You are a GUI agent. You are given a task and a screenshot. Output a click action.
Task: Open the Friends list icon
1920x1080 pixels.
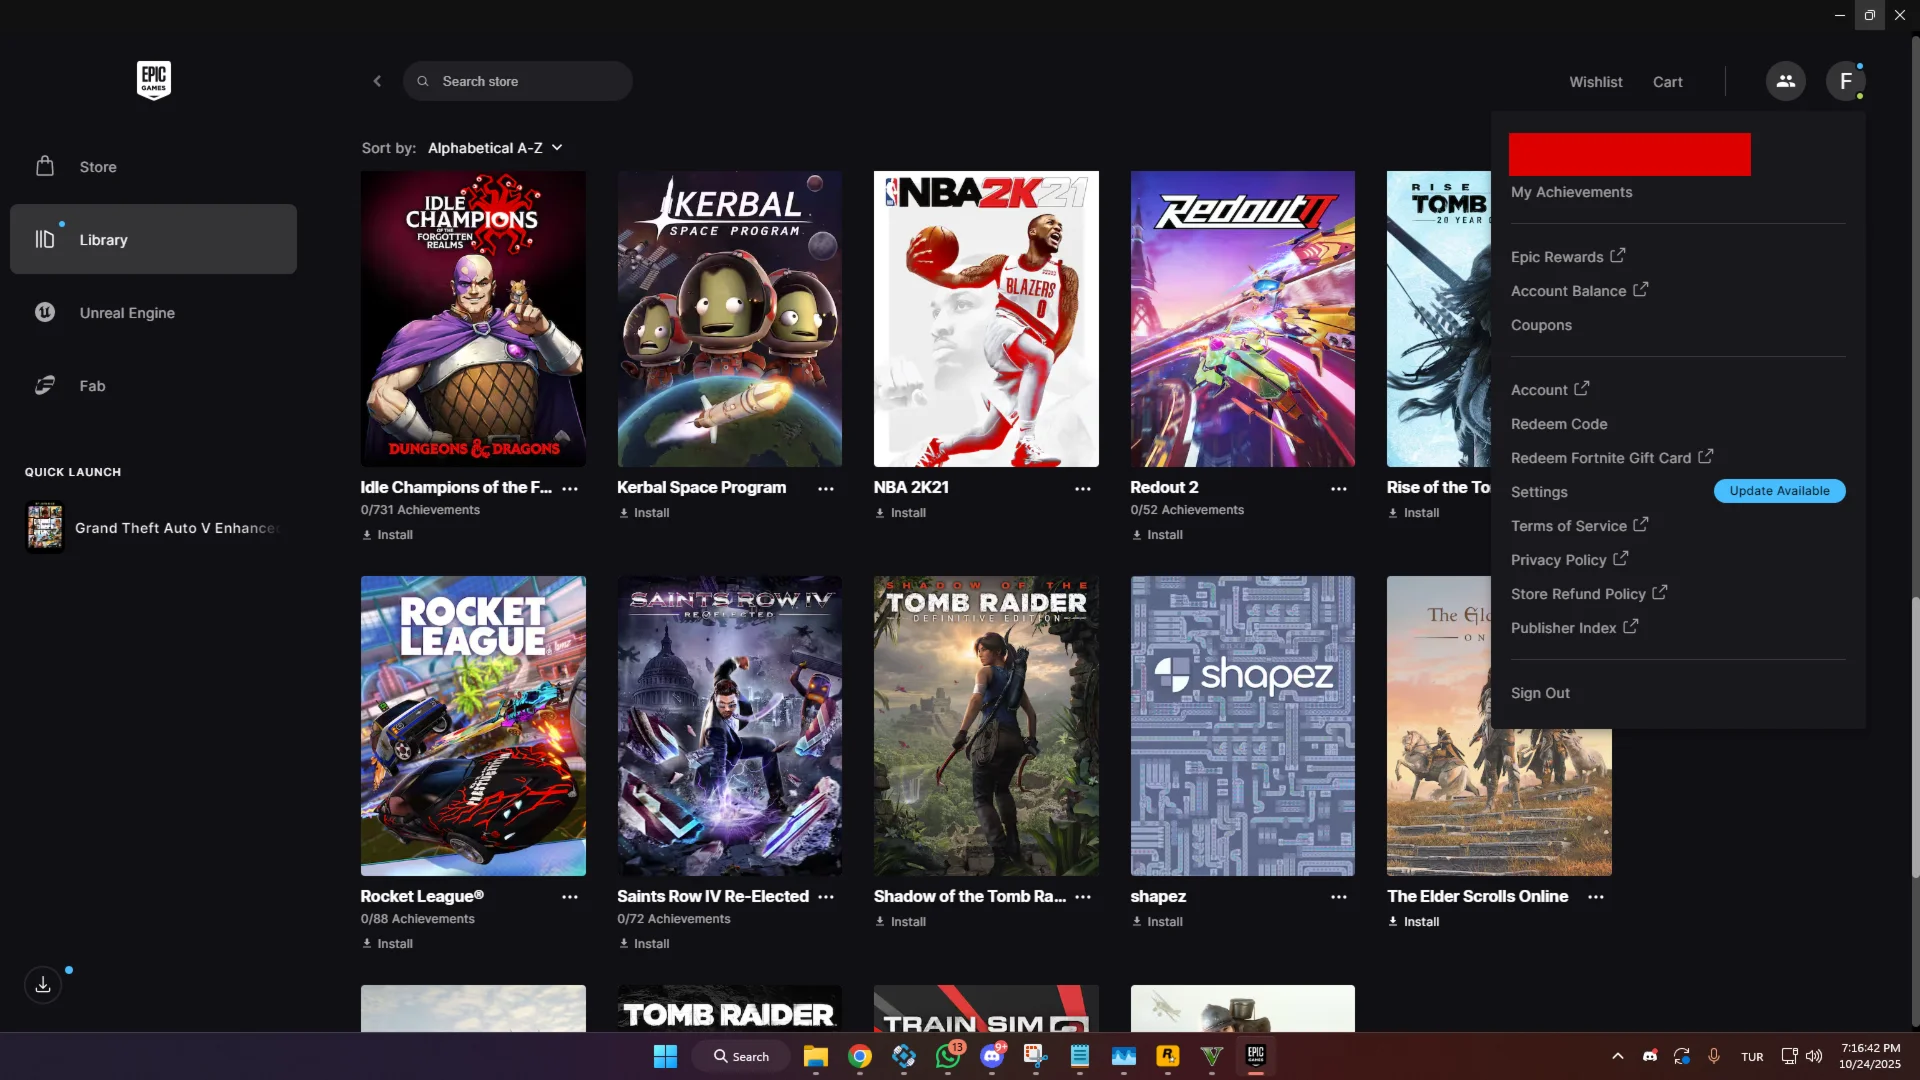pyautogui.click(x=1785, y=81)
